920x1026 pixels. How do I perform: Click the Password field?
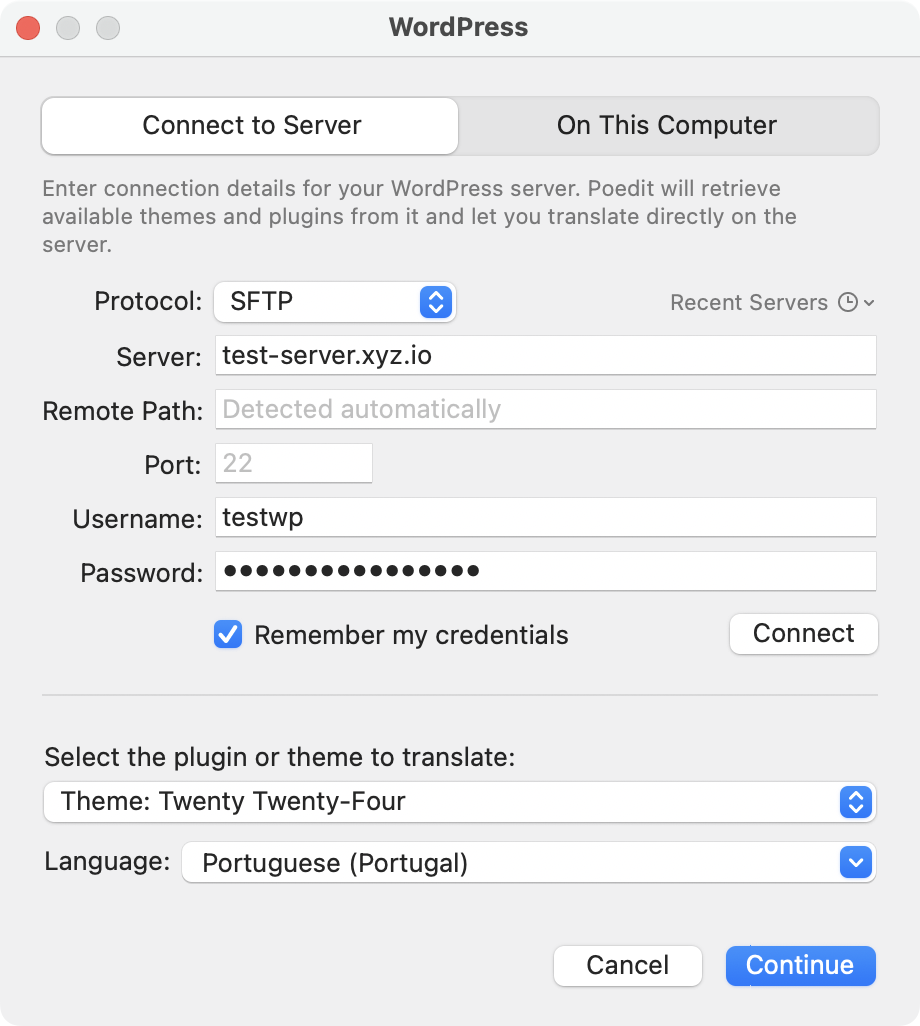(x=546, y=571)
